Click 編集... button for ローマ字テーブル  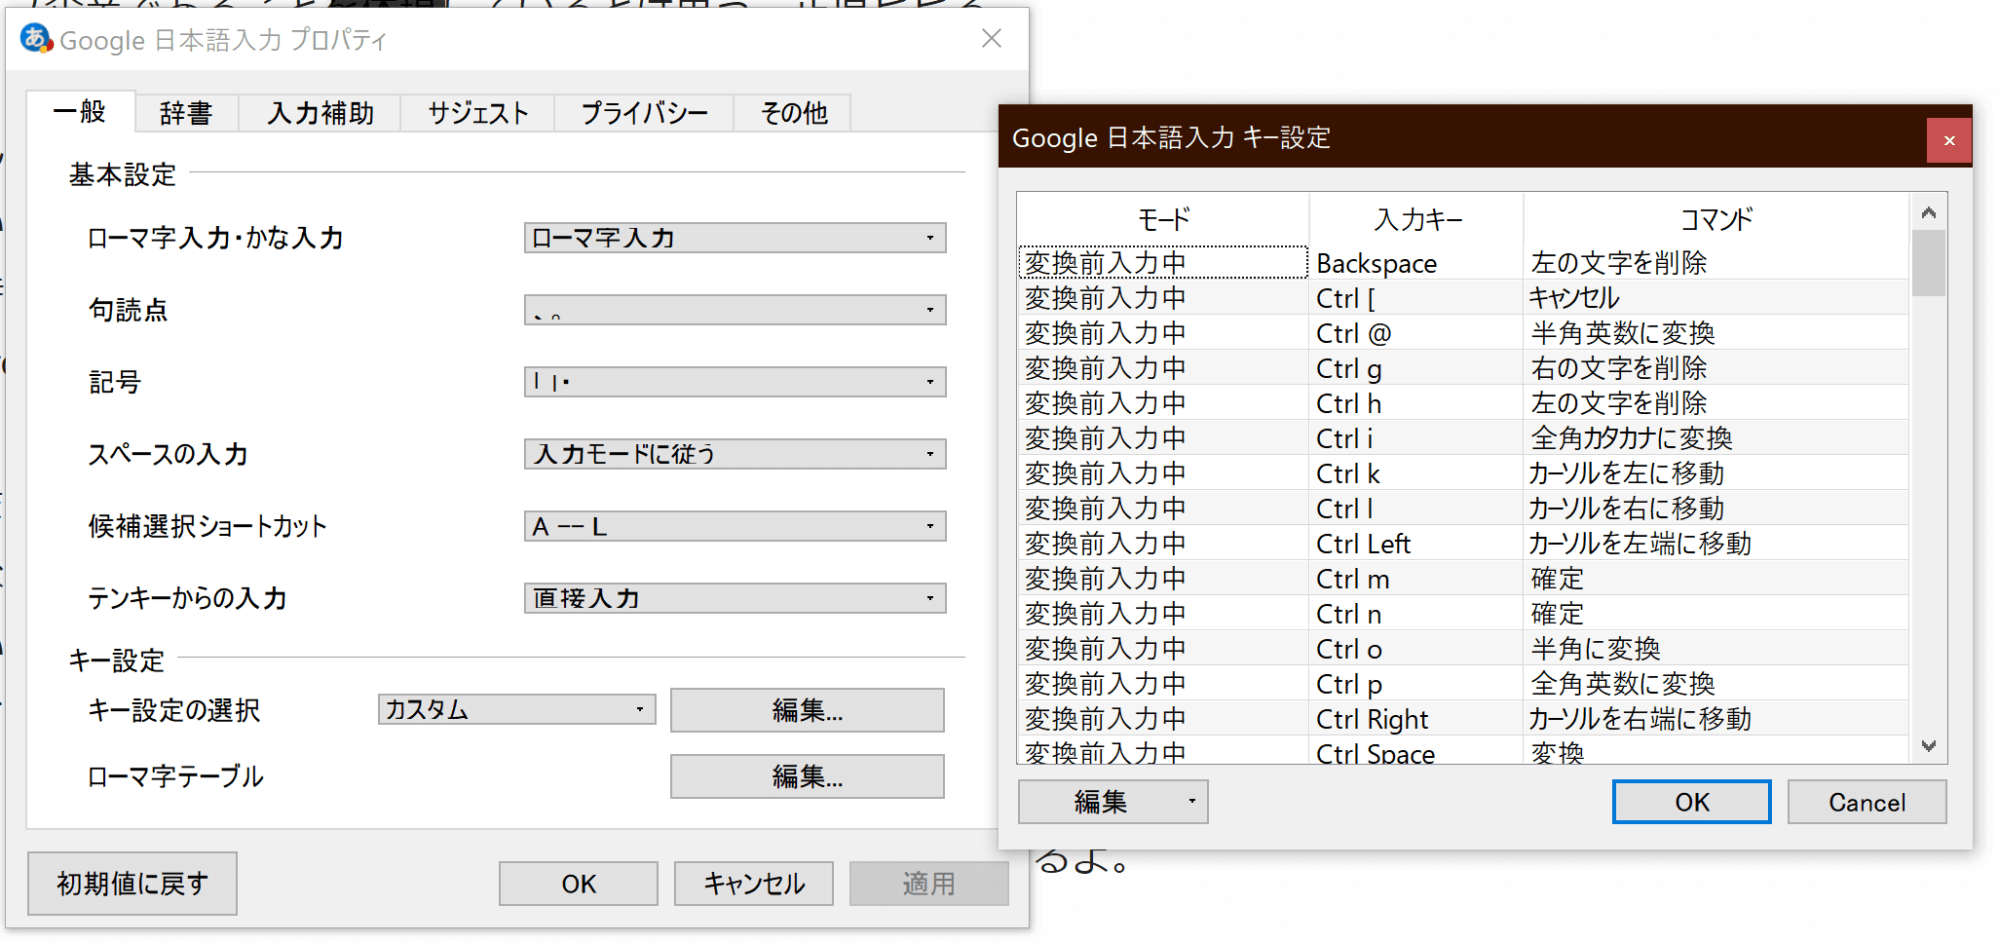[807, 776]
